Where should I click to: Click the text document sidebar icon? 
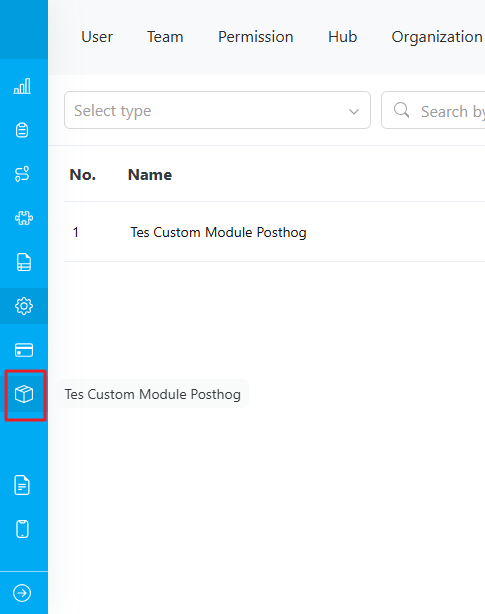pyautogui.click(x=22, y=485)
